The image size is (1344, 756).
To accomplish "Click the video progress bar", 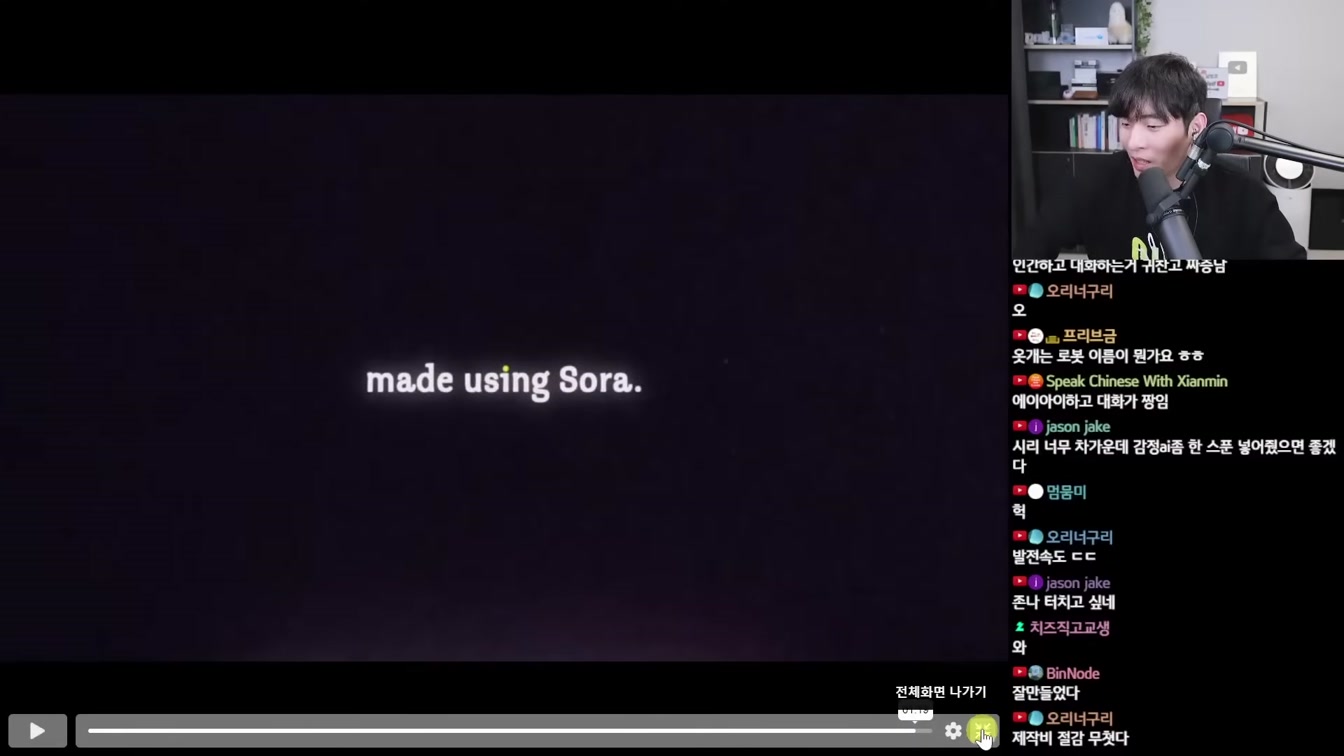I will [x=509, y=731].
